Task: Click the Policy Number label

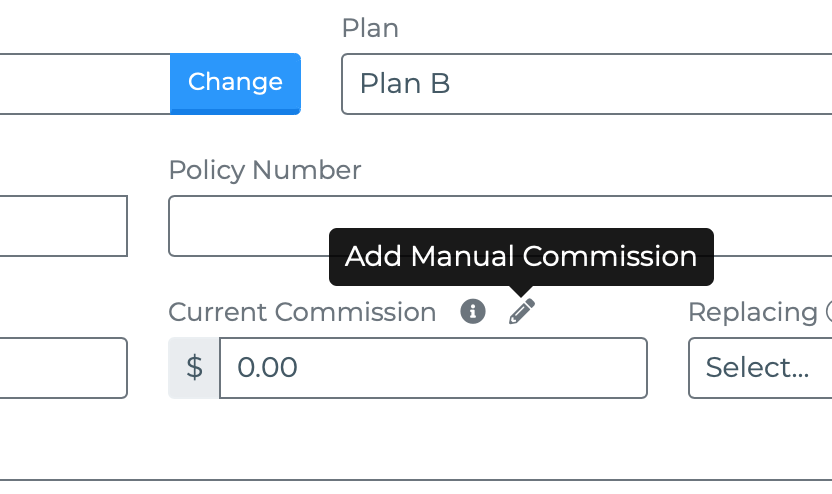Action: [x=265, y=170]
